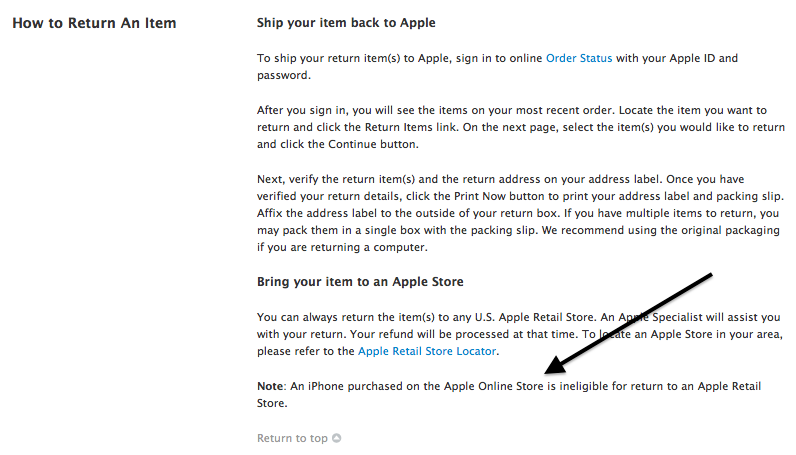Screen dimensions: 796x455
Task: Click the How to Return An Item heading
Action: click(94, 22)
